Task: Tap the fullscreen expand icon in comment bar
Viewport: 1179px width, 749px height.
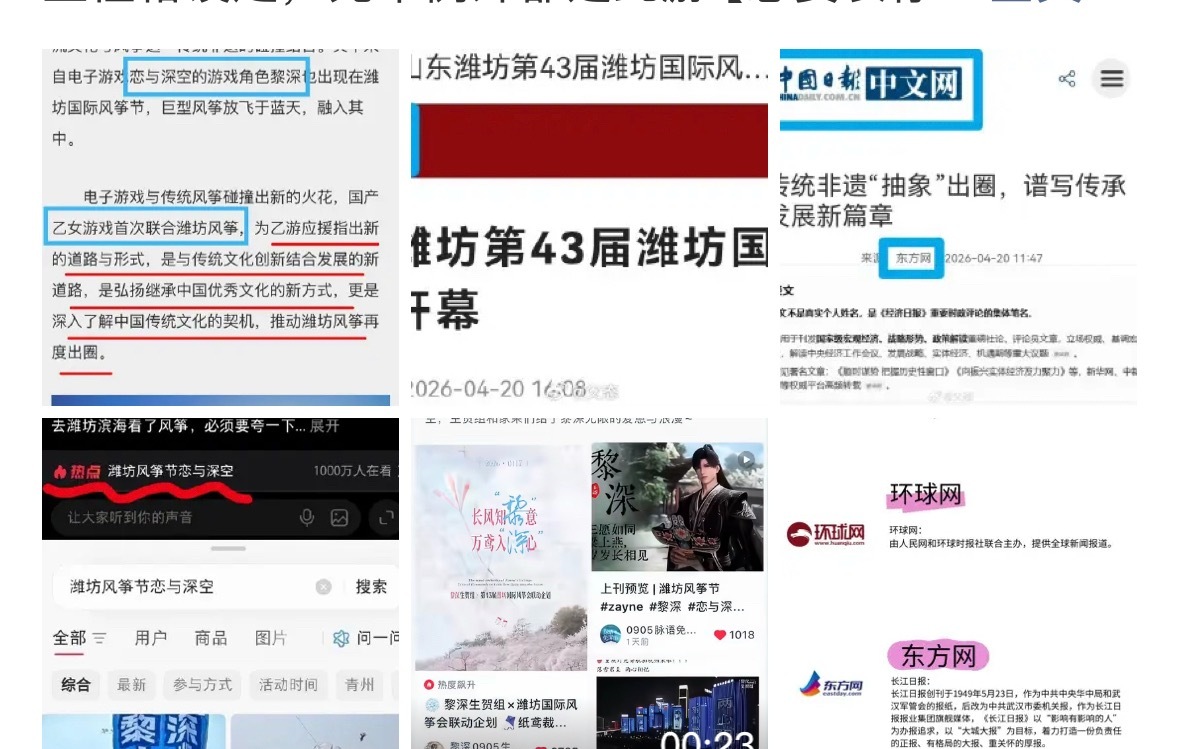Action: pyautogui.click(x=386, y=517)
